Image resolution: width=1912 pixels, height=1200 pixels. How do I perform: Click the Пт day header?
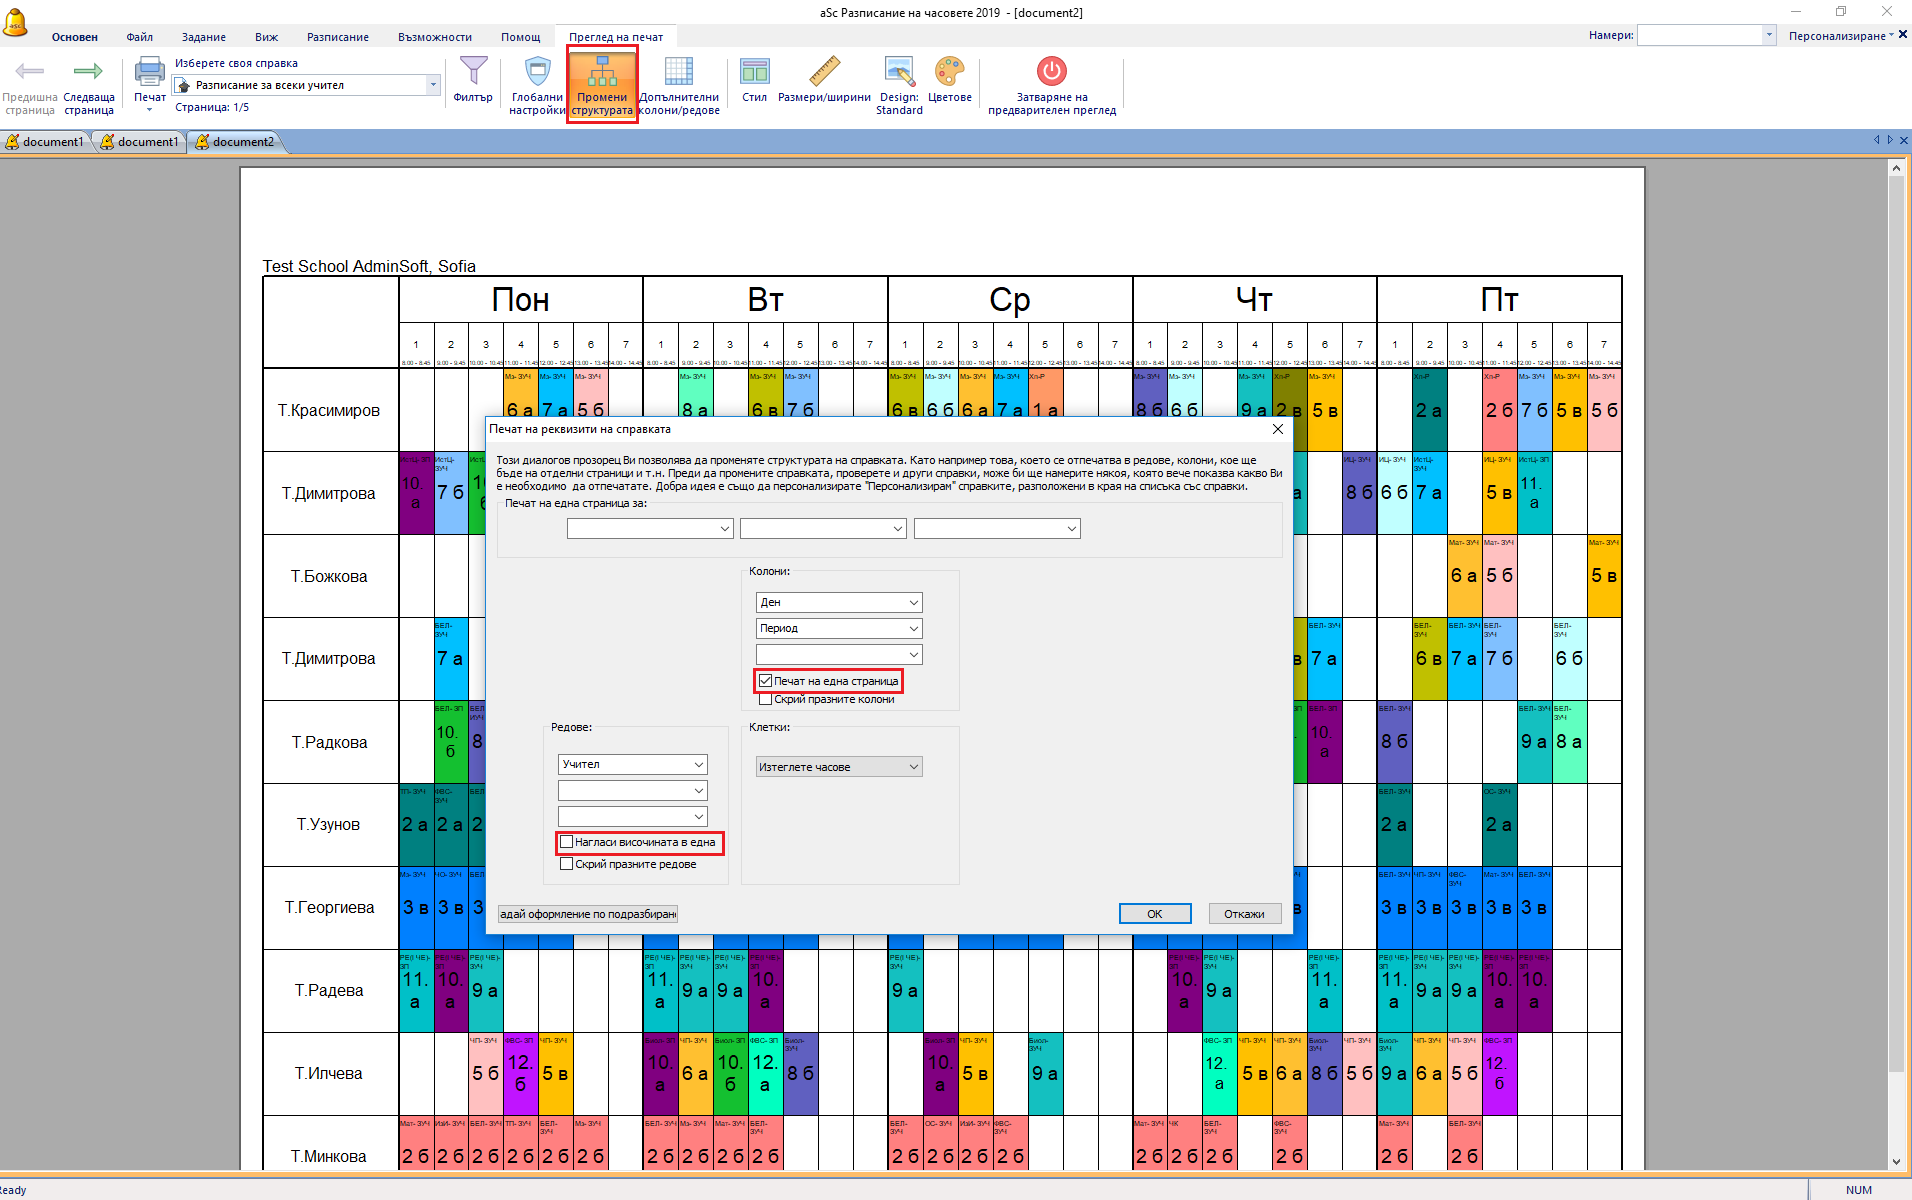[x=1499, y=300]
